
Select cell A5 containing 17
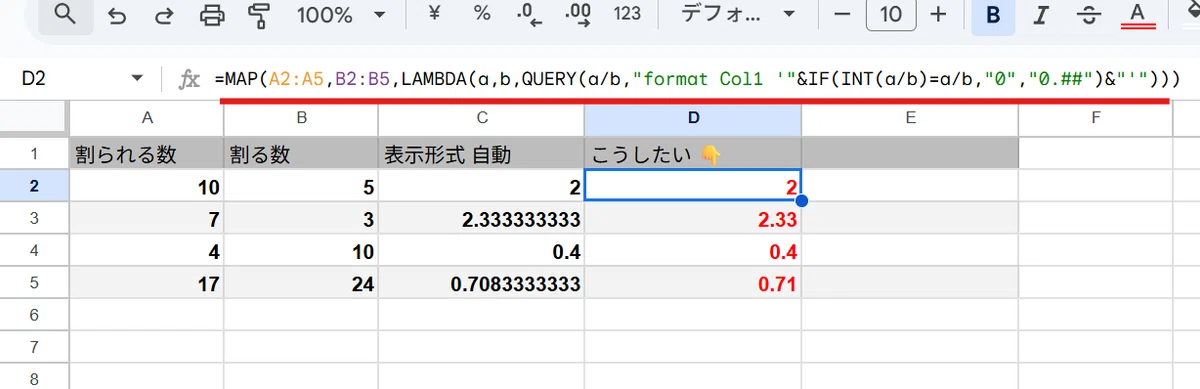coord(147,283)
